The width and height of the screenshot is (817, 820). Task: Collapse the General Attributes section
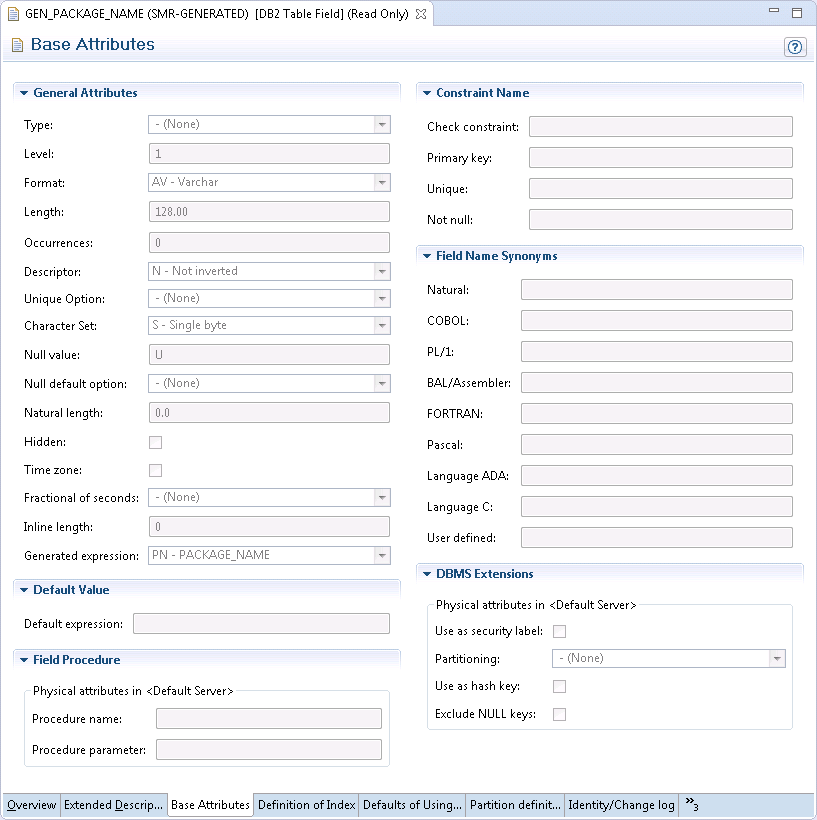pos(24,93)
